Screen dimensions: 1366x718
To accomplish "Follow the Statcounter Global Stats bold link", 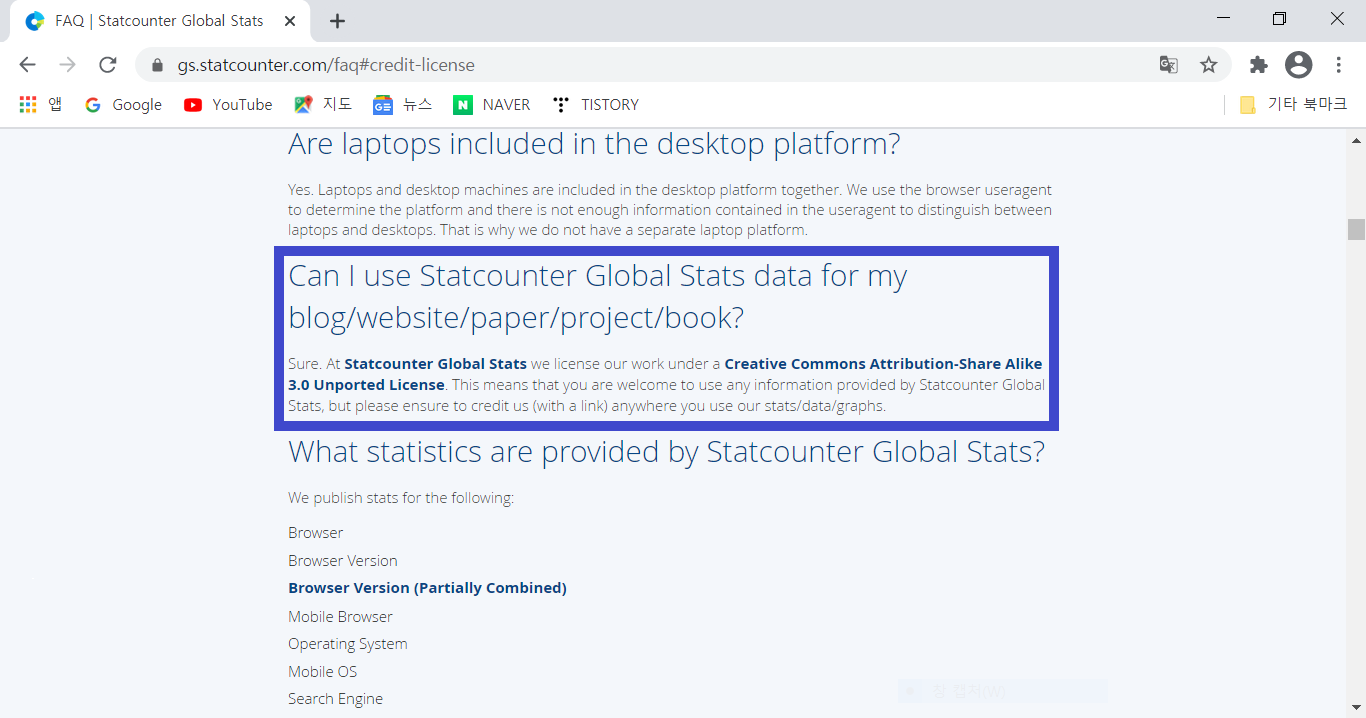I will (435, 364).
